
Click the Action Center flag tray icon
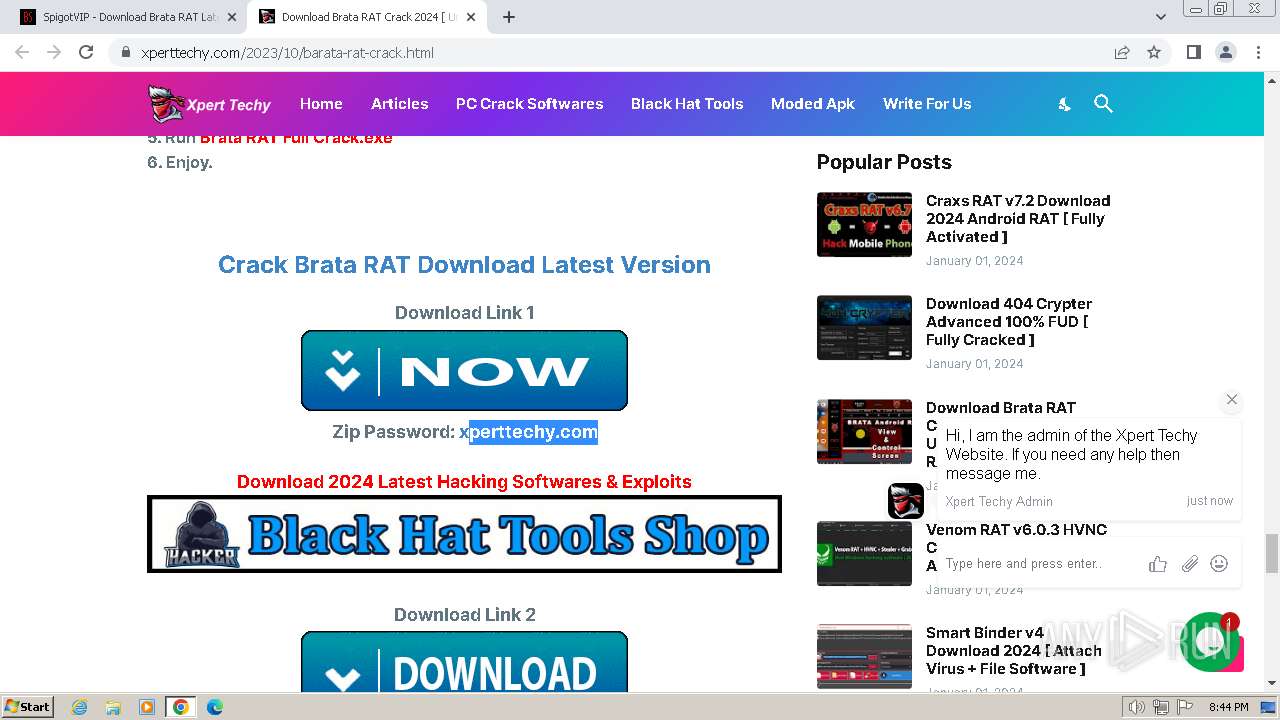coord(1183,707)
